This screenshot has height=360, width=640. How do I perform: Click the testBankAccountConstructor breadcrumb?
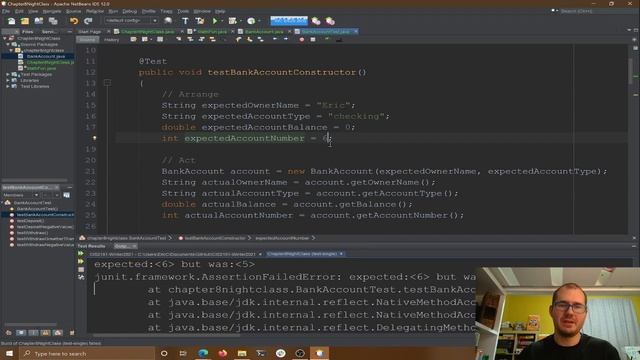coord(215,238)
